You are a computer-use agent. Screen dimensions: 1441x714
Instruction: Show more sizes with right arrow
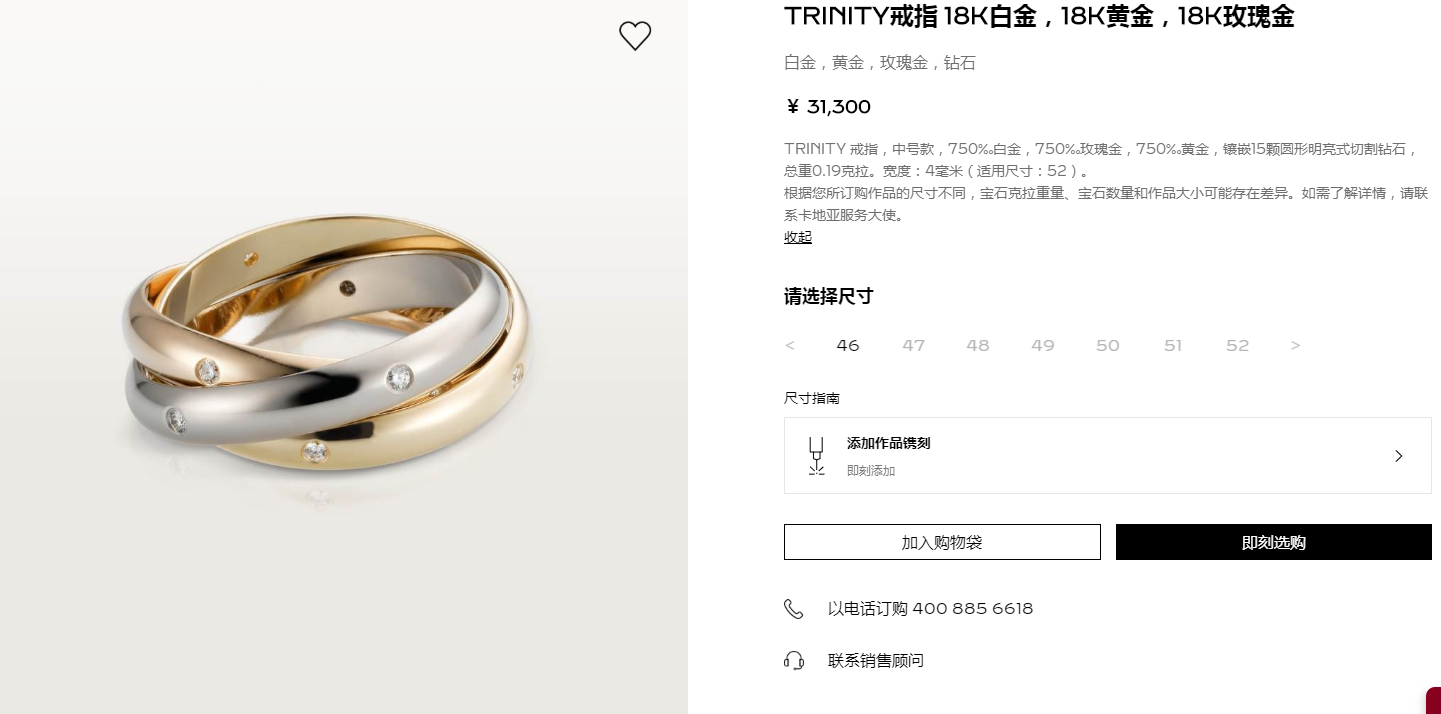1296,345
